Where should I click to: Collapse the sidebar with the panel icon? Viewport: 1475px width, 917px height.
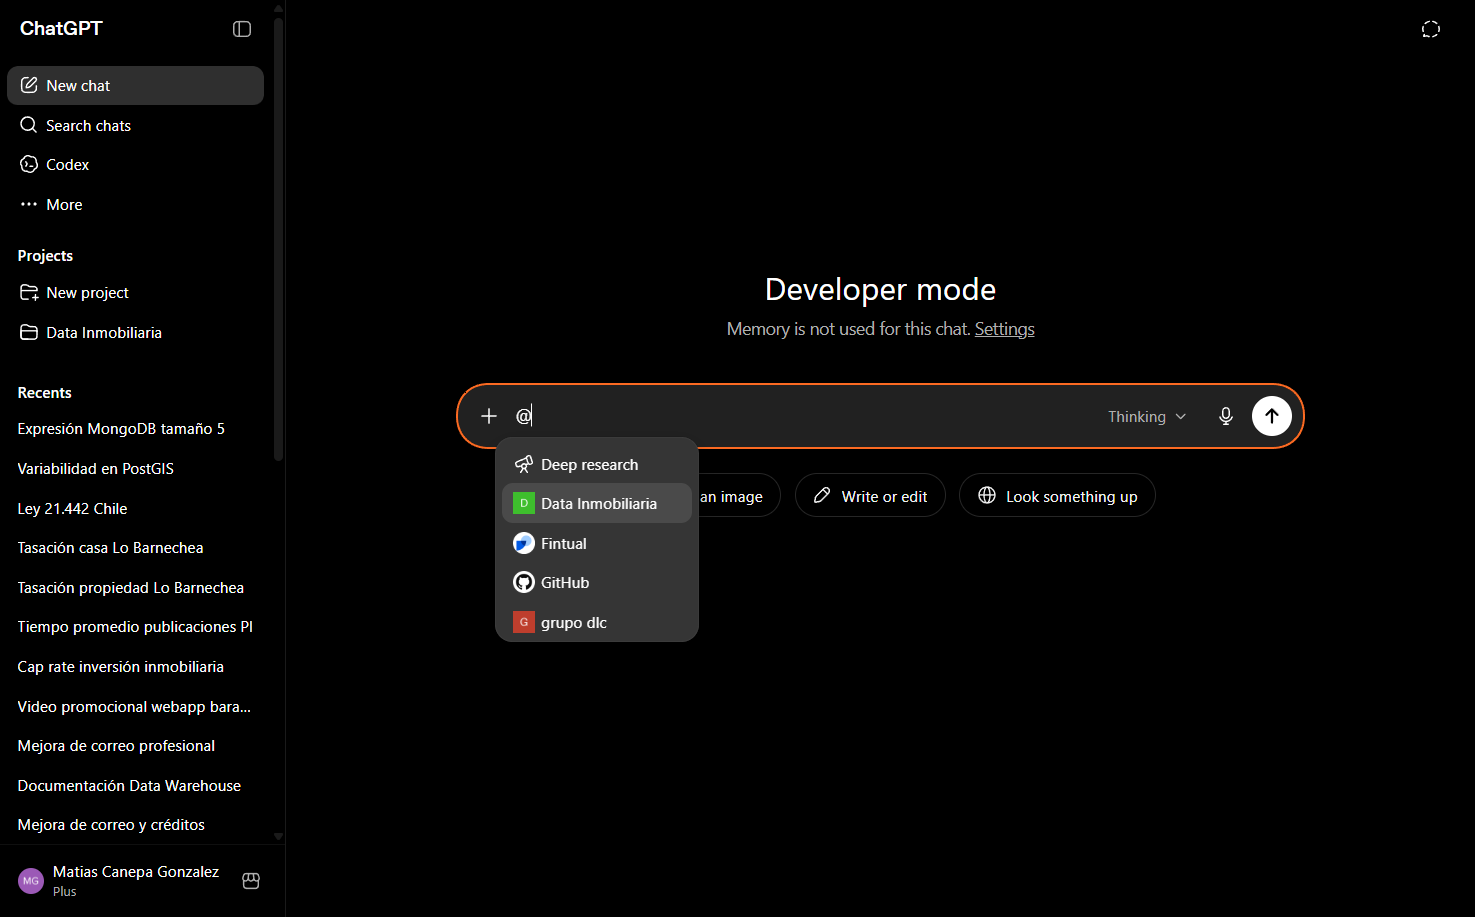(242, 29)
